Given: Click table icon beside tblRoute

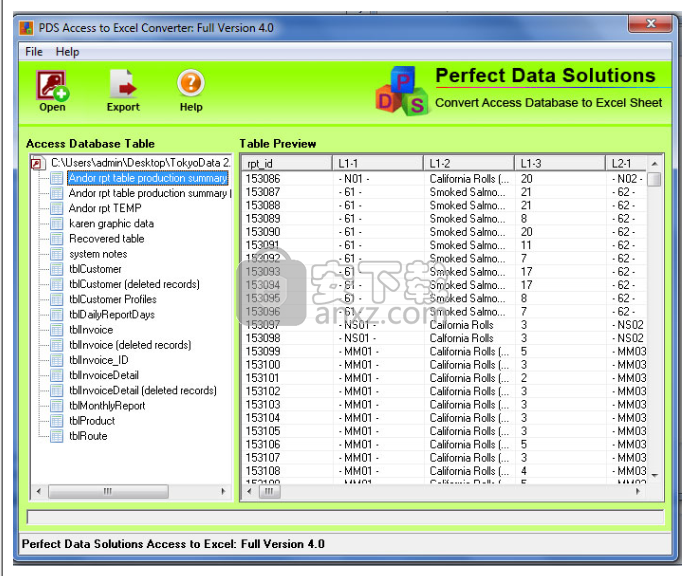Looking at the screenshot, I should tap(57, 436).
